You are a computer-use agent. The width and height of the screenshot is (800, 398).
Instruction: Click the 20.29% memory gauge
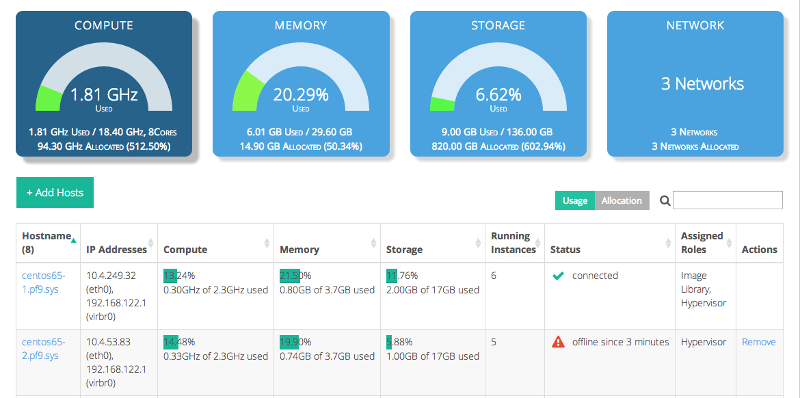(x=301, y=77)
